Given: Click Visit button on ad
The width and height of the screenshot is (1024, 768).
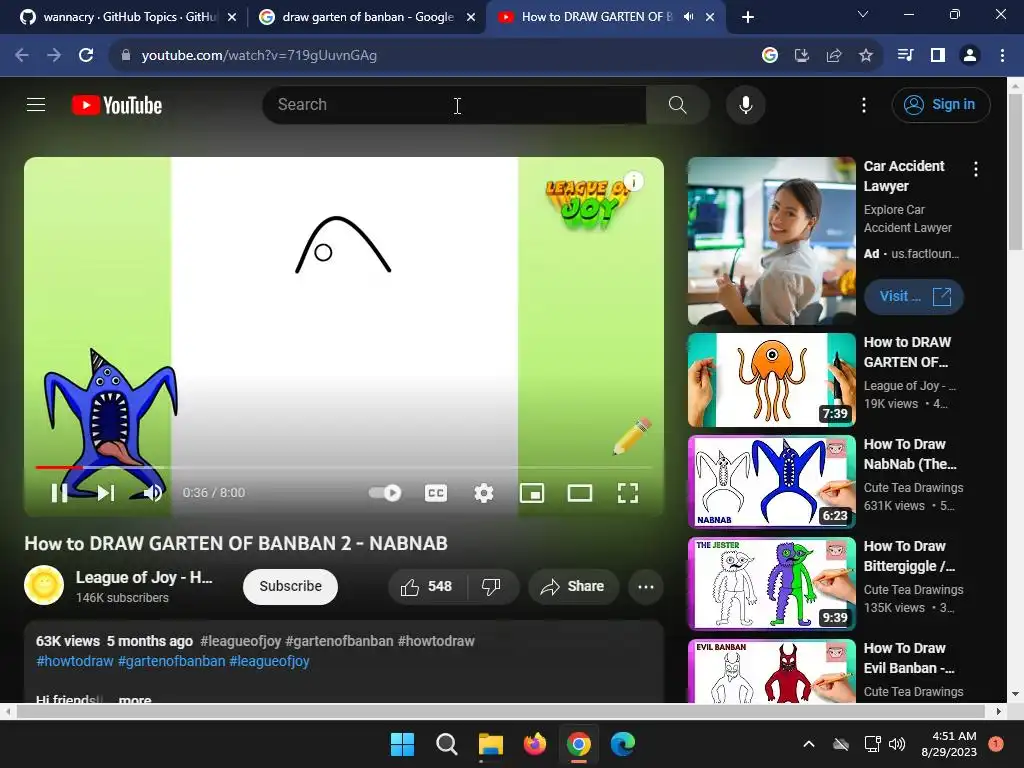Looking at the screenshot, I should tap(914, 296).
